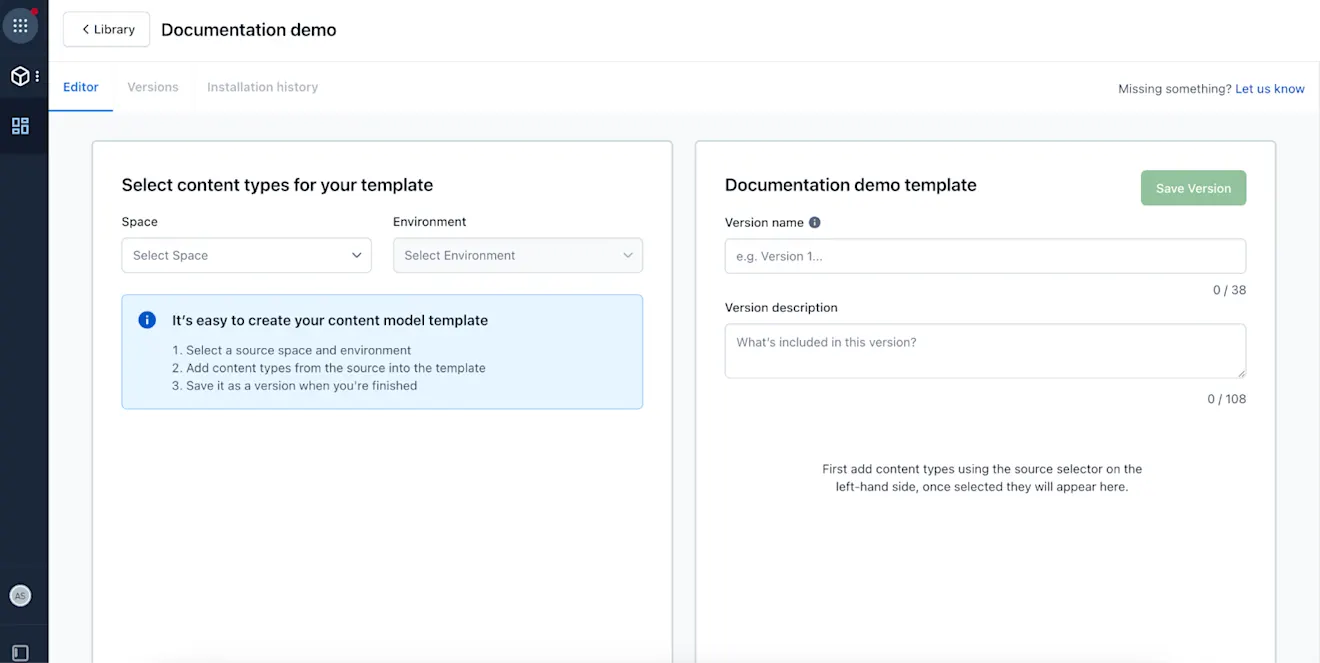Follow the Let us know link
1320x663 pixels.
pyautogui.click(x=1270, y=89)
